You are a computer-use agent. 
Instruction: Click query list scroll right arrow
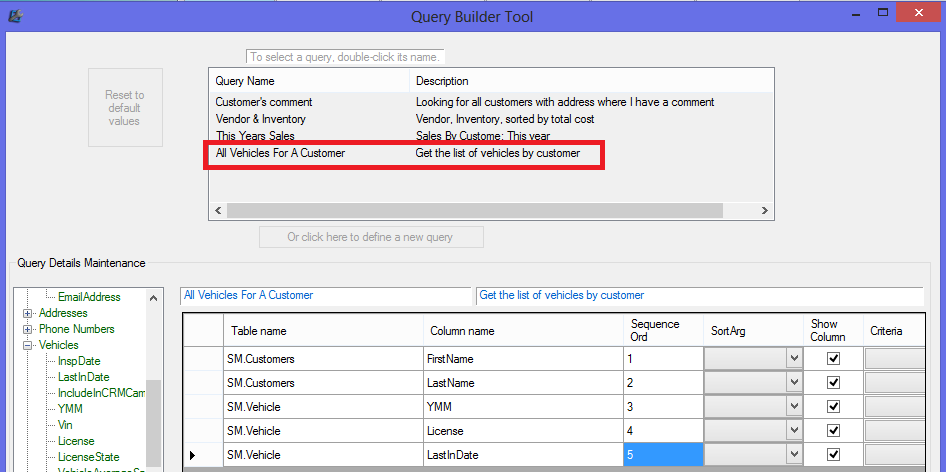pyautogui.click(x=765, y=211)
